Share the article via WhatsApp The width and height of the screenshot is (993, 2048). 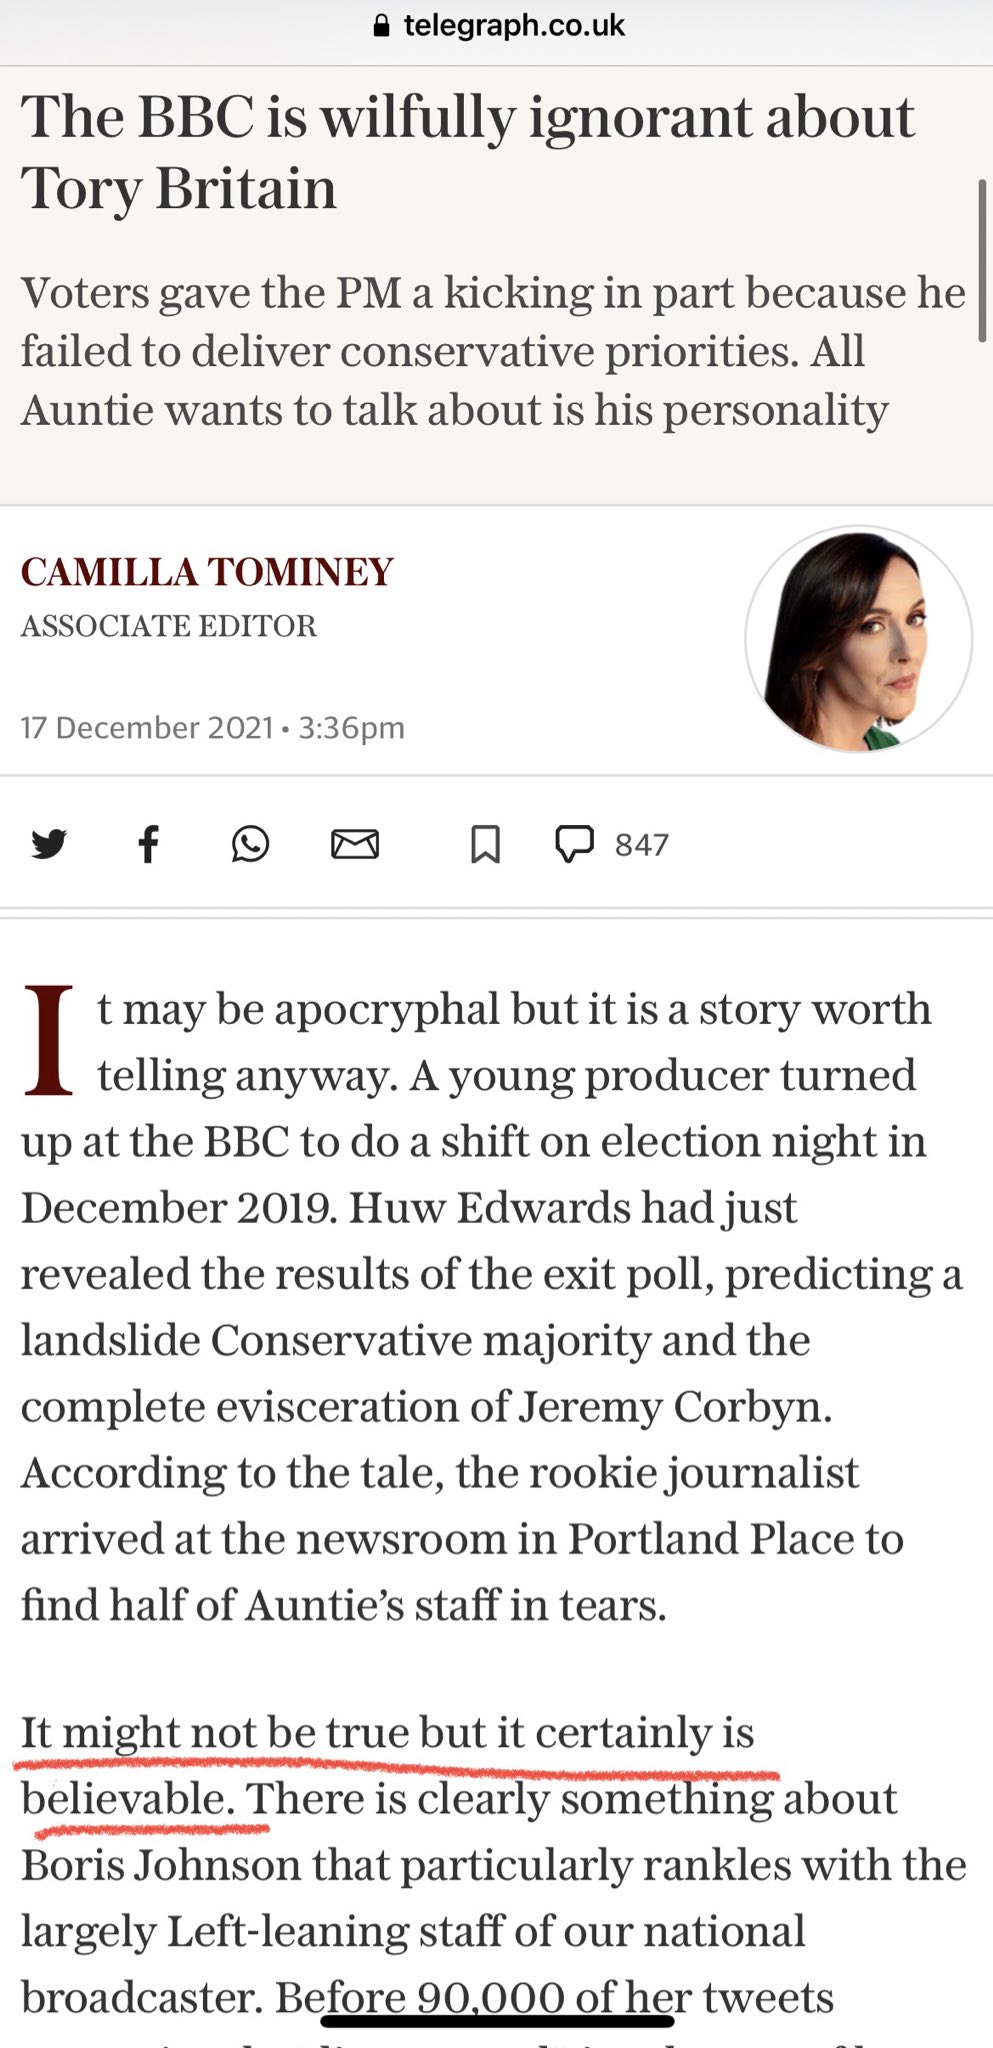pos(250,845)
